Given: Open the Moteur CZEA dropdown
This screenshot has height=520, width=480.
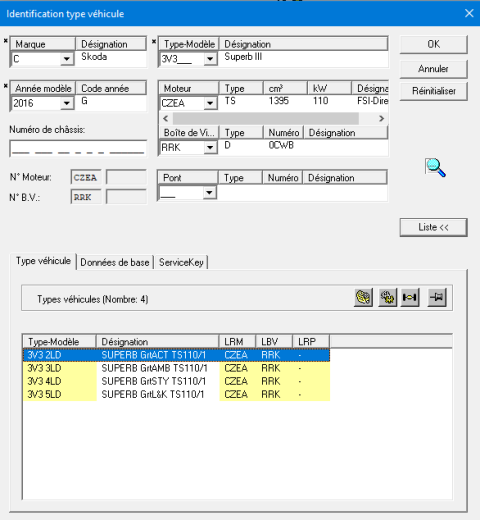Looking at the screenshot, I should pos(210,103).
